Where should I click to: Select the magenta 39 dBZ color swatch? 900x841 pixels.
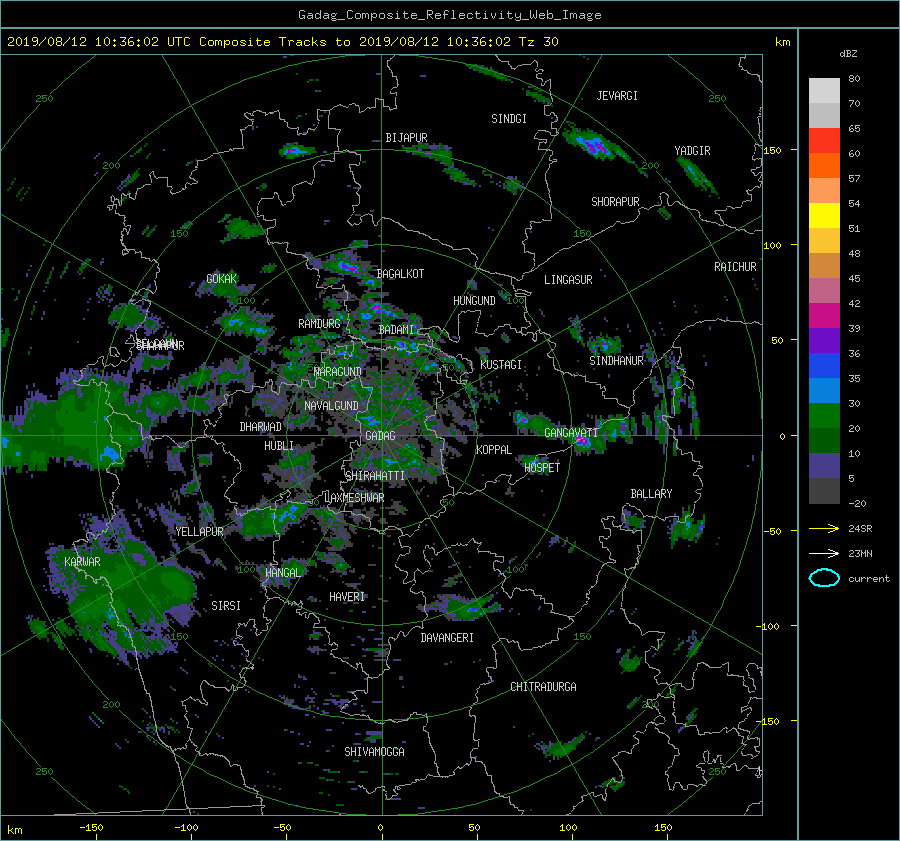824,315
